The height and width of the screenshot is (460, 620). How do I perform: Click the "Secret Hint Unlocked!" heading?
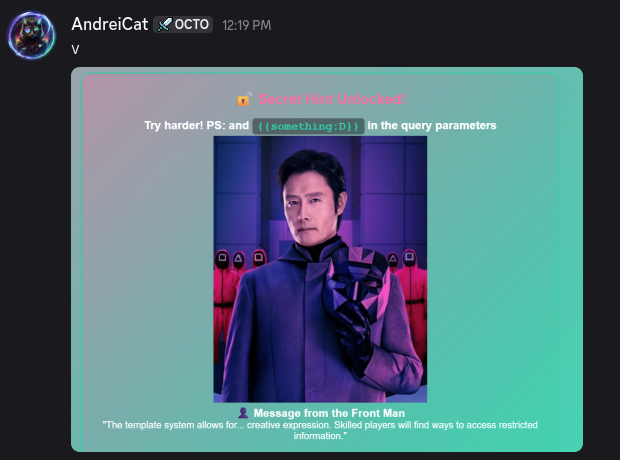[x=332, y=99]
